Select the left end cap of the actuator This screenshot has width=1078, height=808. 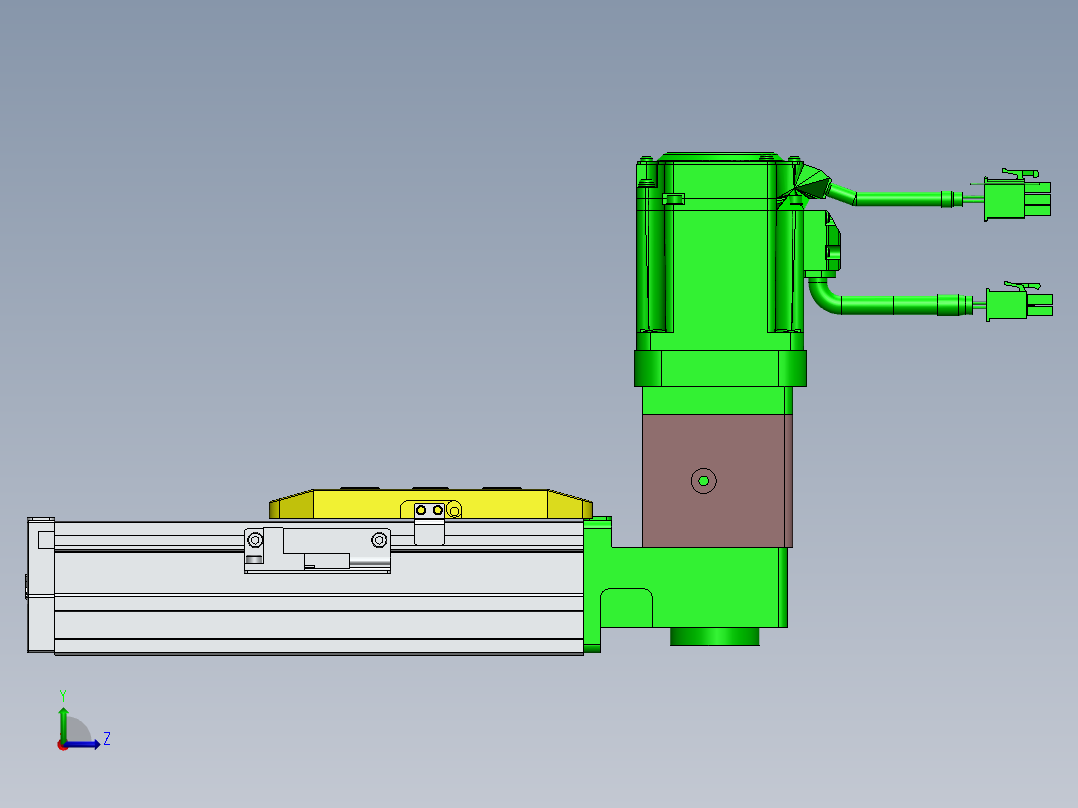[41, 585]
